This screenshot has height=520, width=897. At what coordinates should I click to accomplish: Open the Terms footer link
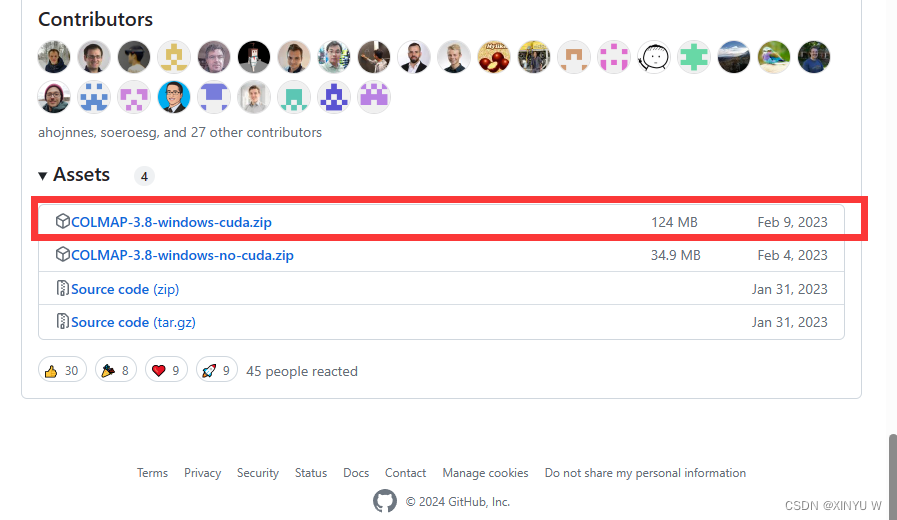pyautogui.click(x=152, y=473)
